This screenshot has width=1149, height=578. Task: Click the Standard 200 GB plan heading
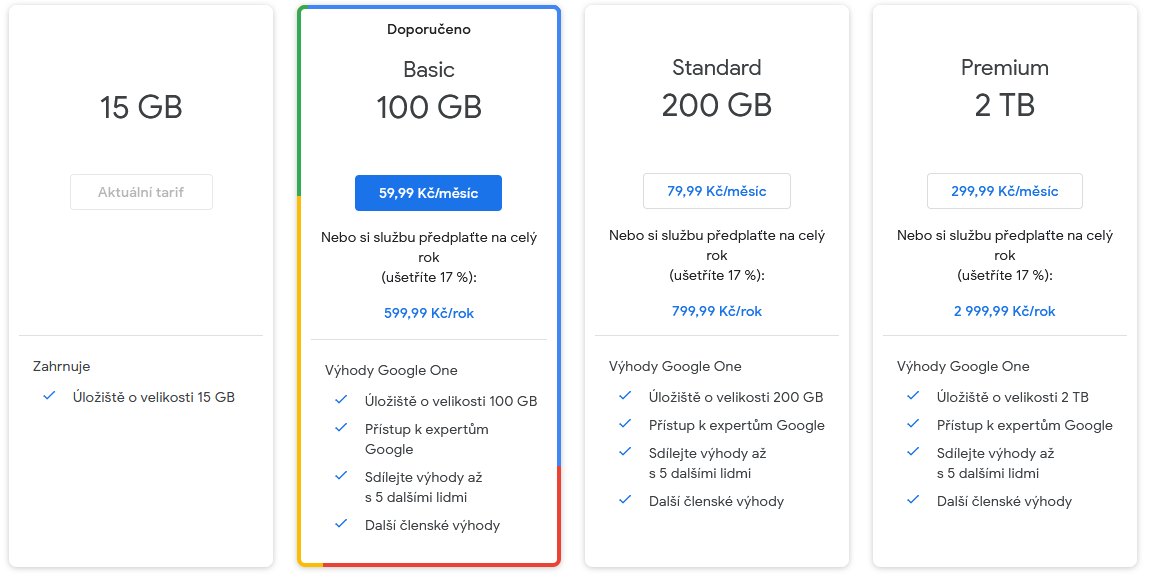pos(716,87)
